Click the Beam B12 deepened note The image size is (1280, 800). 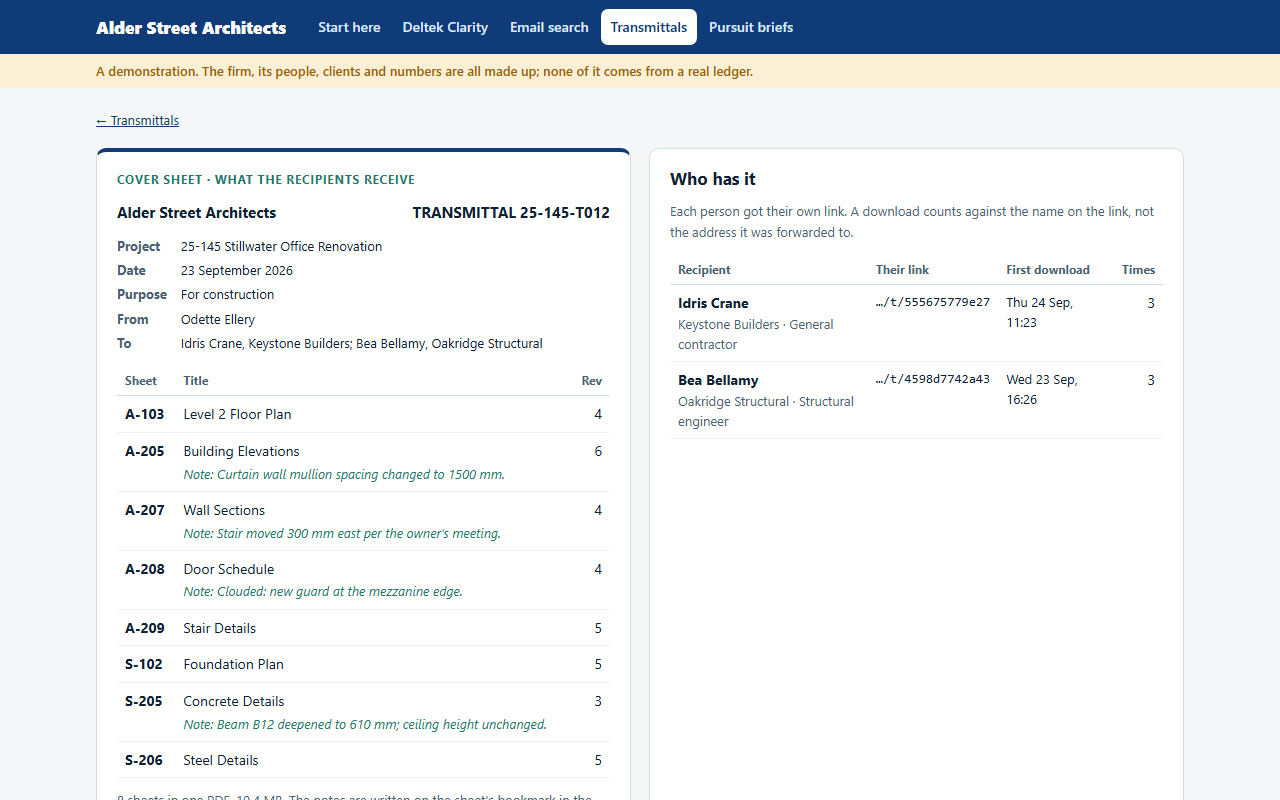coord(365,725)
